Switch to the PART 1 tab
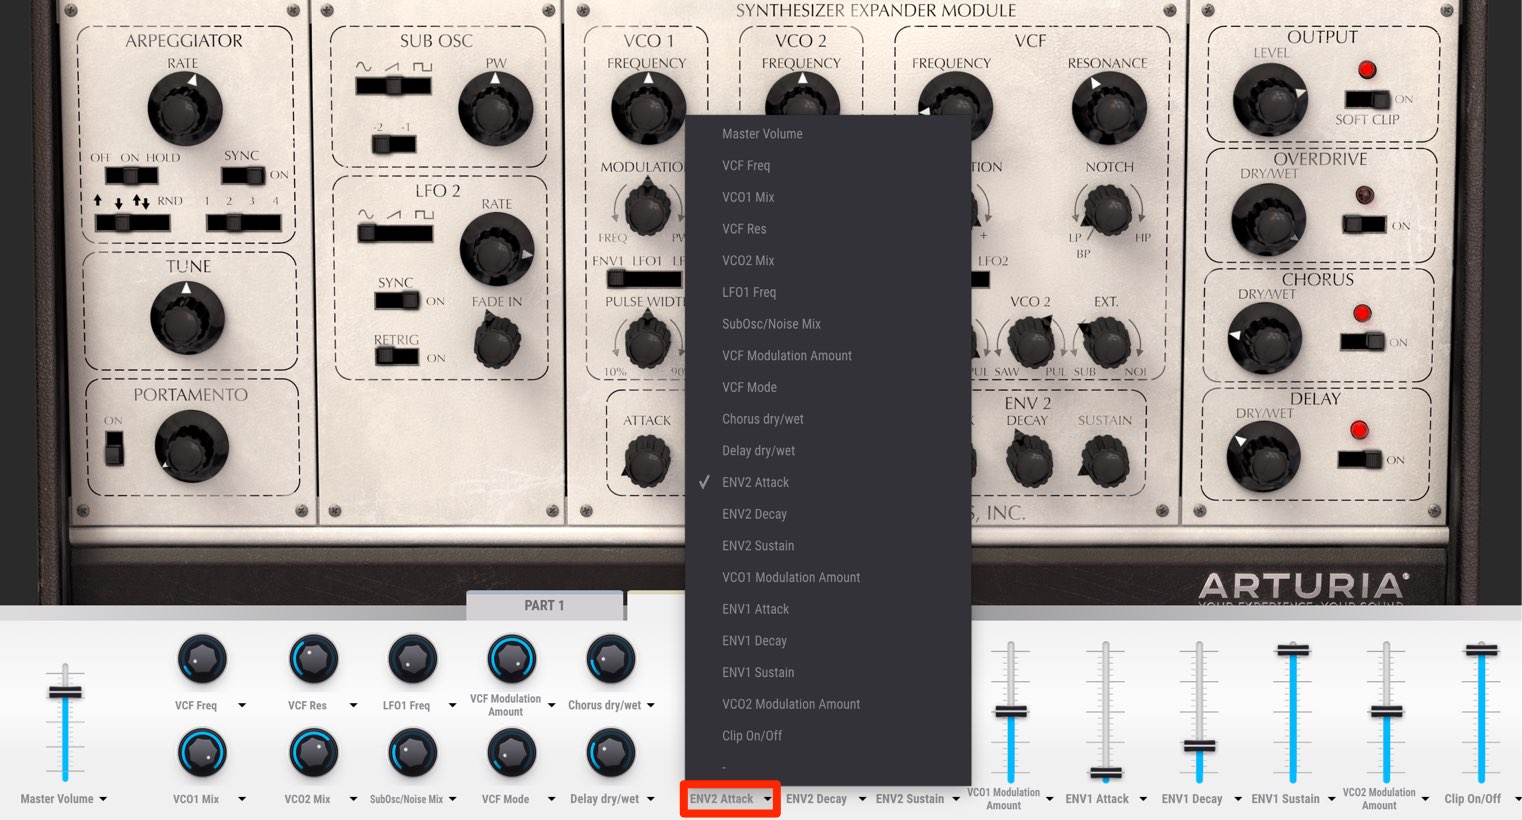 [545, 605]
